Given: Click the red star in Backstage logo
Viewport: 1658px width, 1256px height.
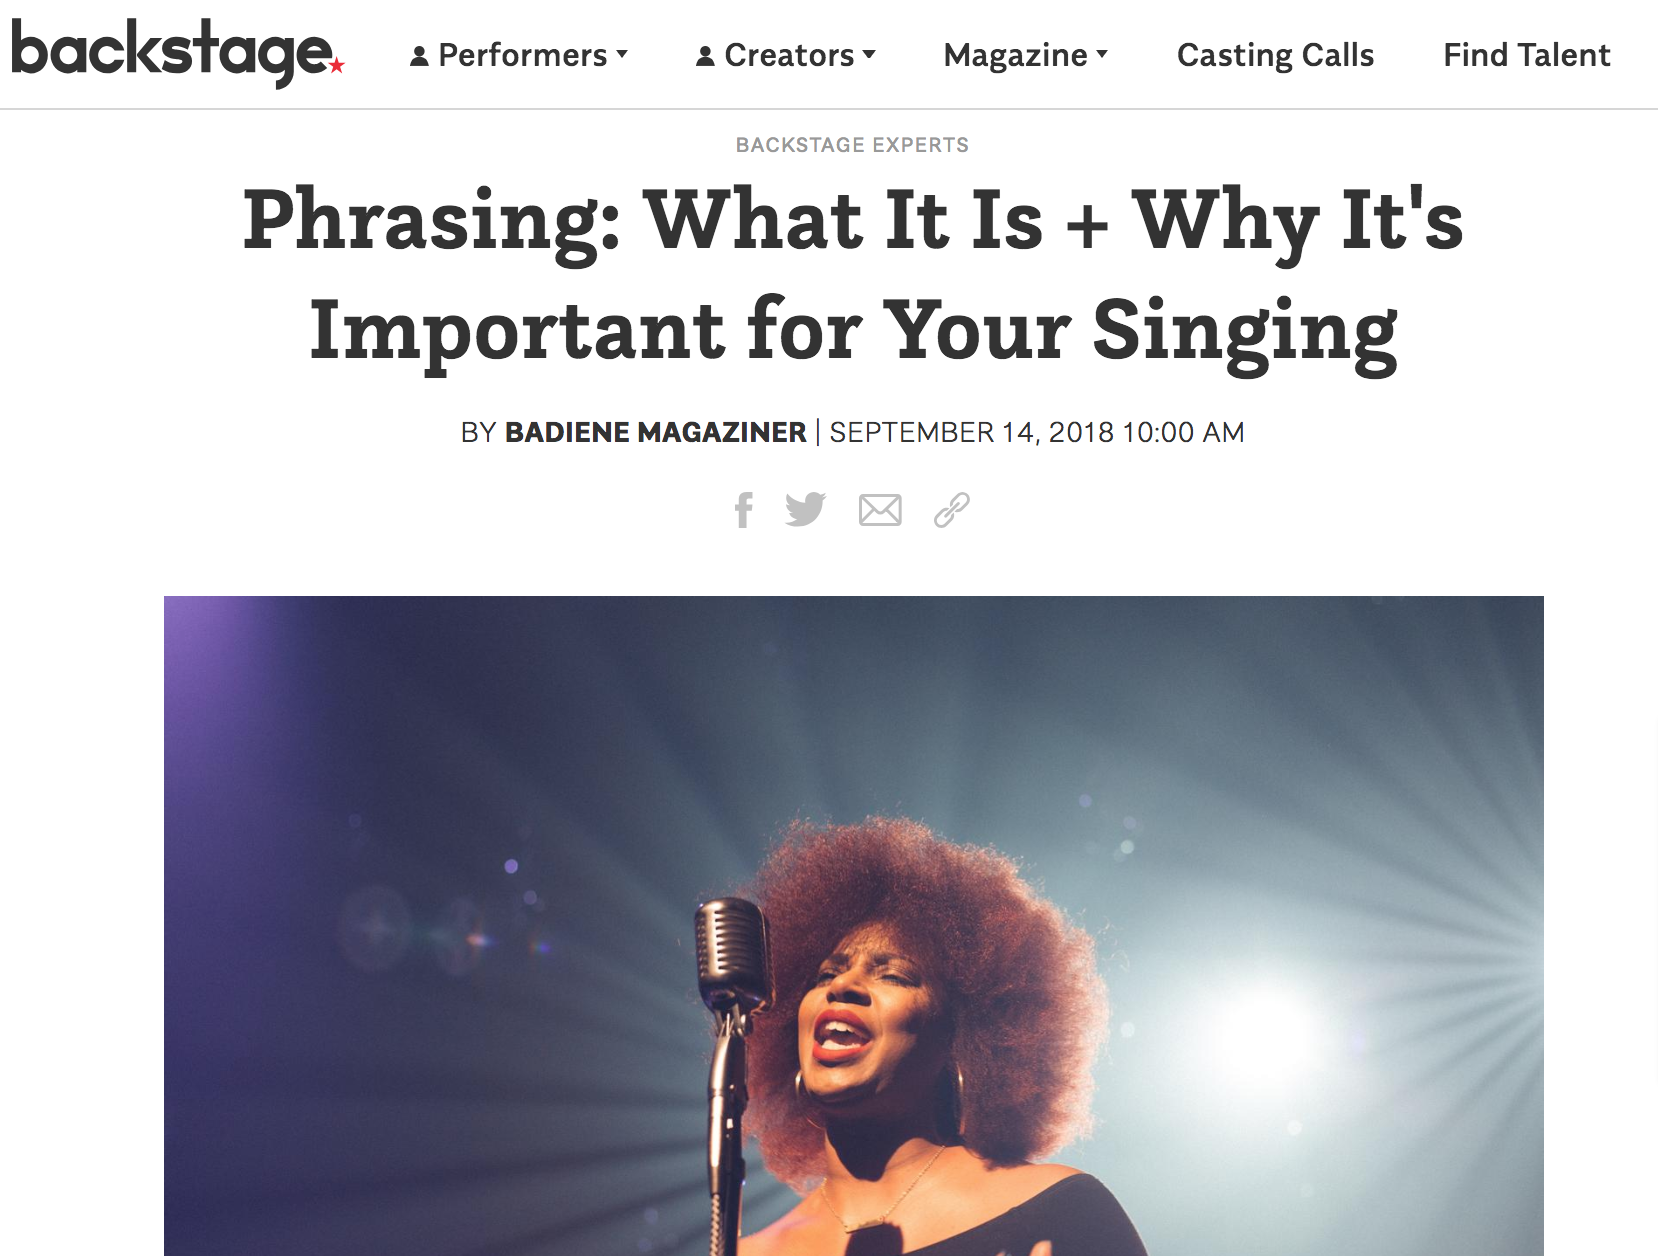Looking at the screenshot, I should pyautogui.click(x=337, y=65).
